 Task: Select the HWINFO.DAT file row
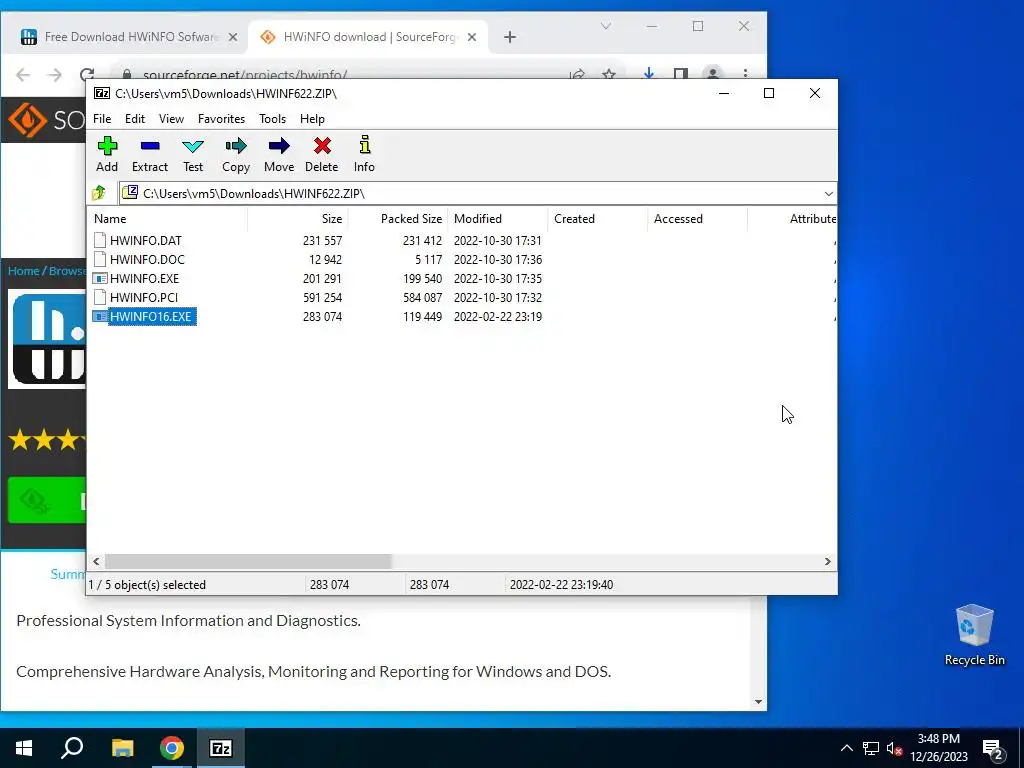(x=461, y=240)
